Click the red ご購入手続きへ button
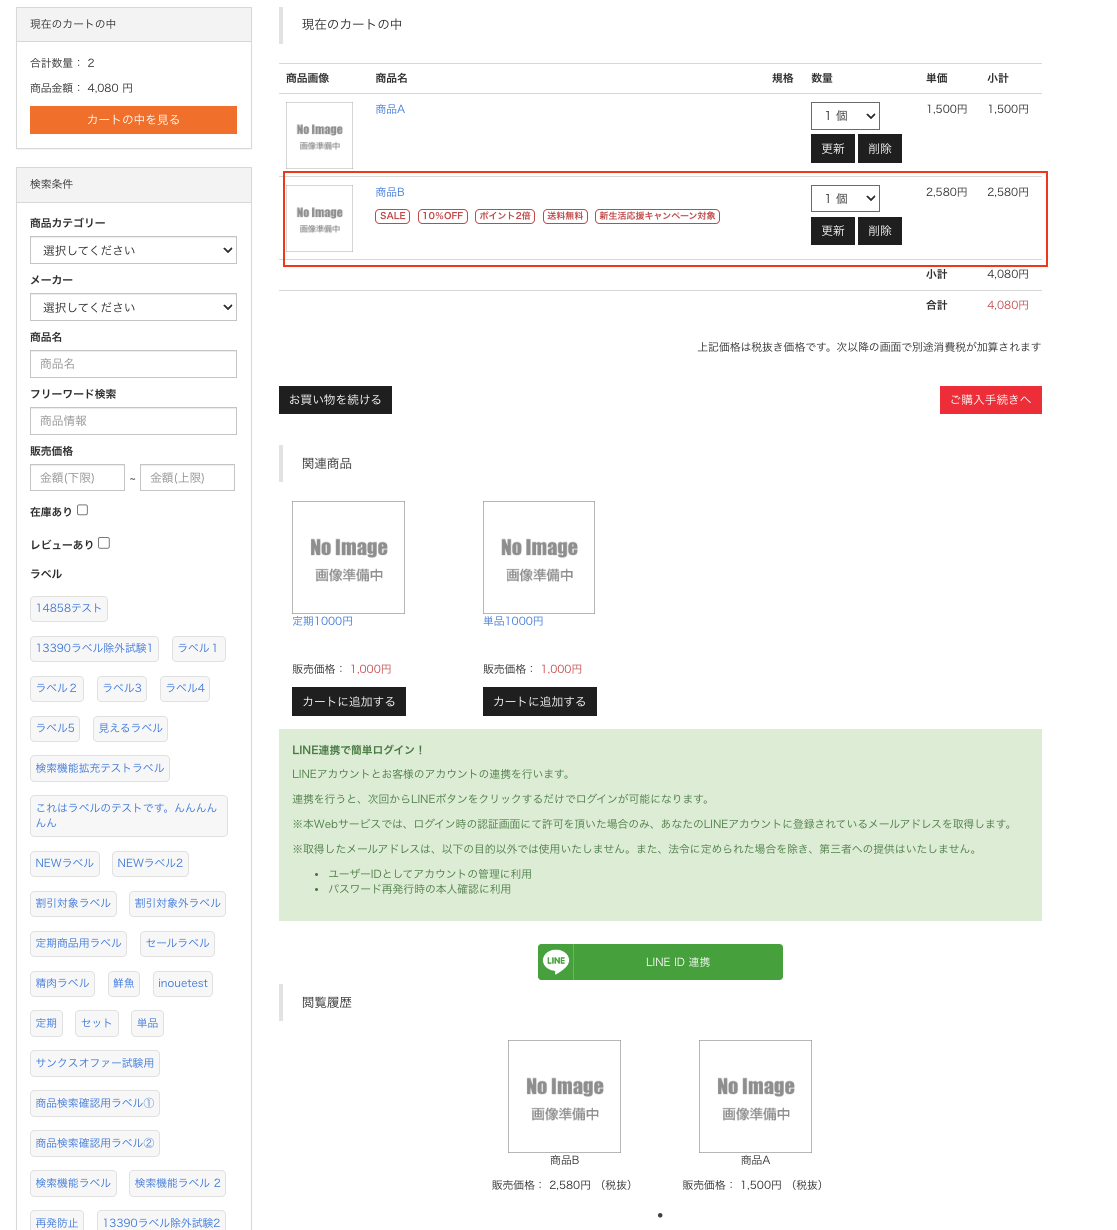The image size is (1117, 1230). click(990, 400)
